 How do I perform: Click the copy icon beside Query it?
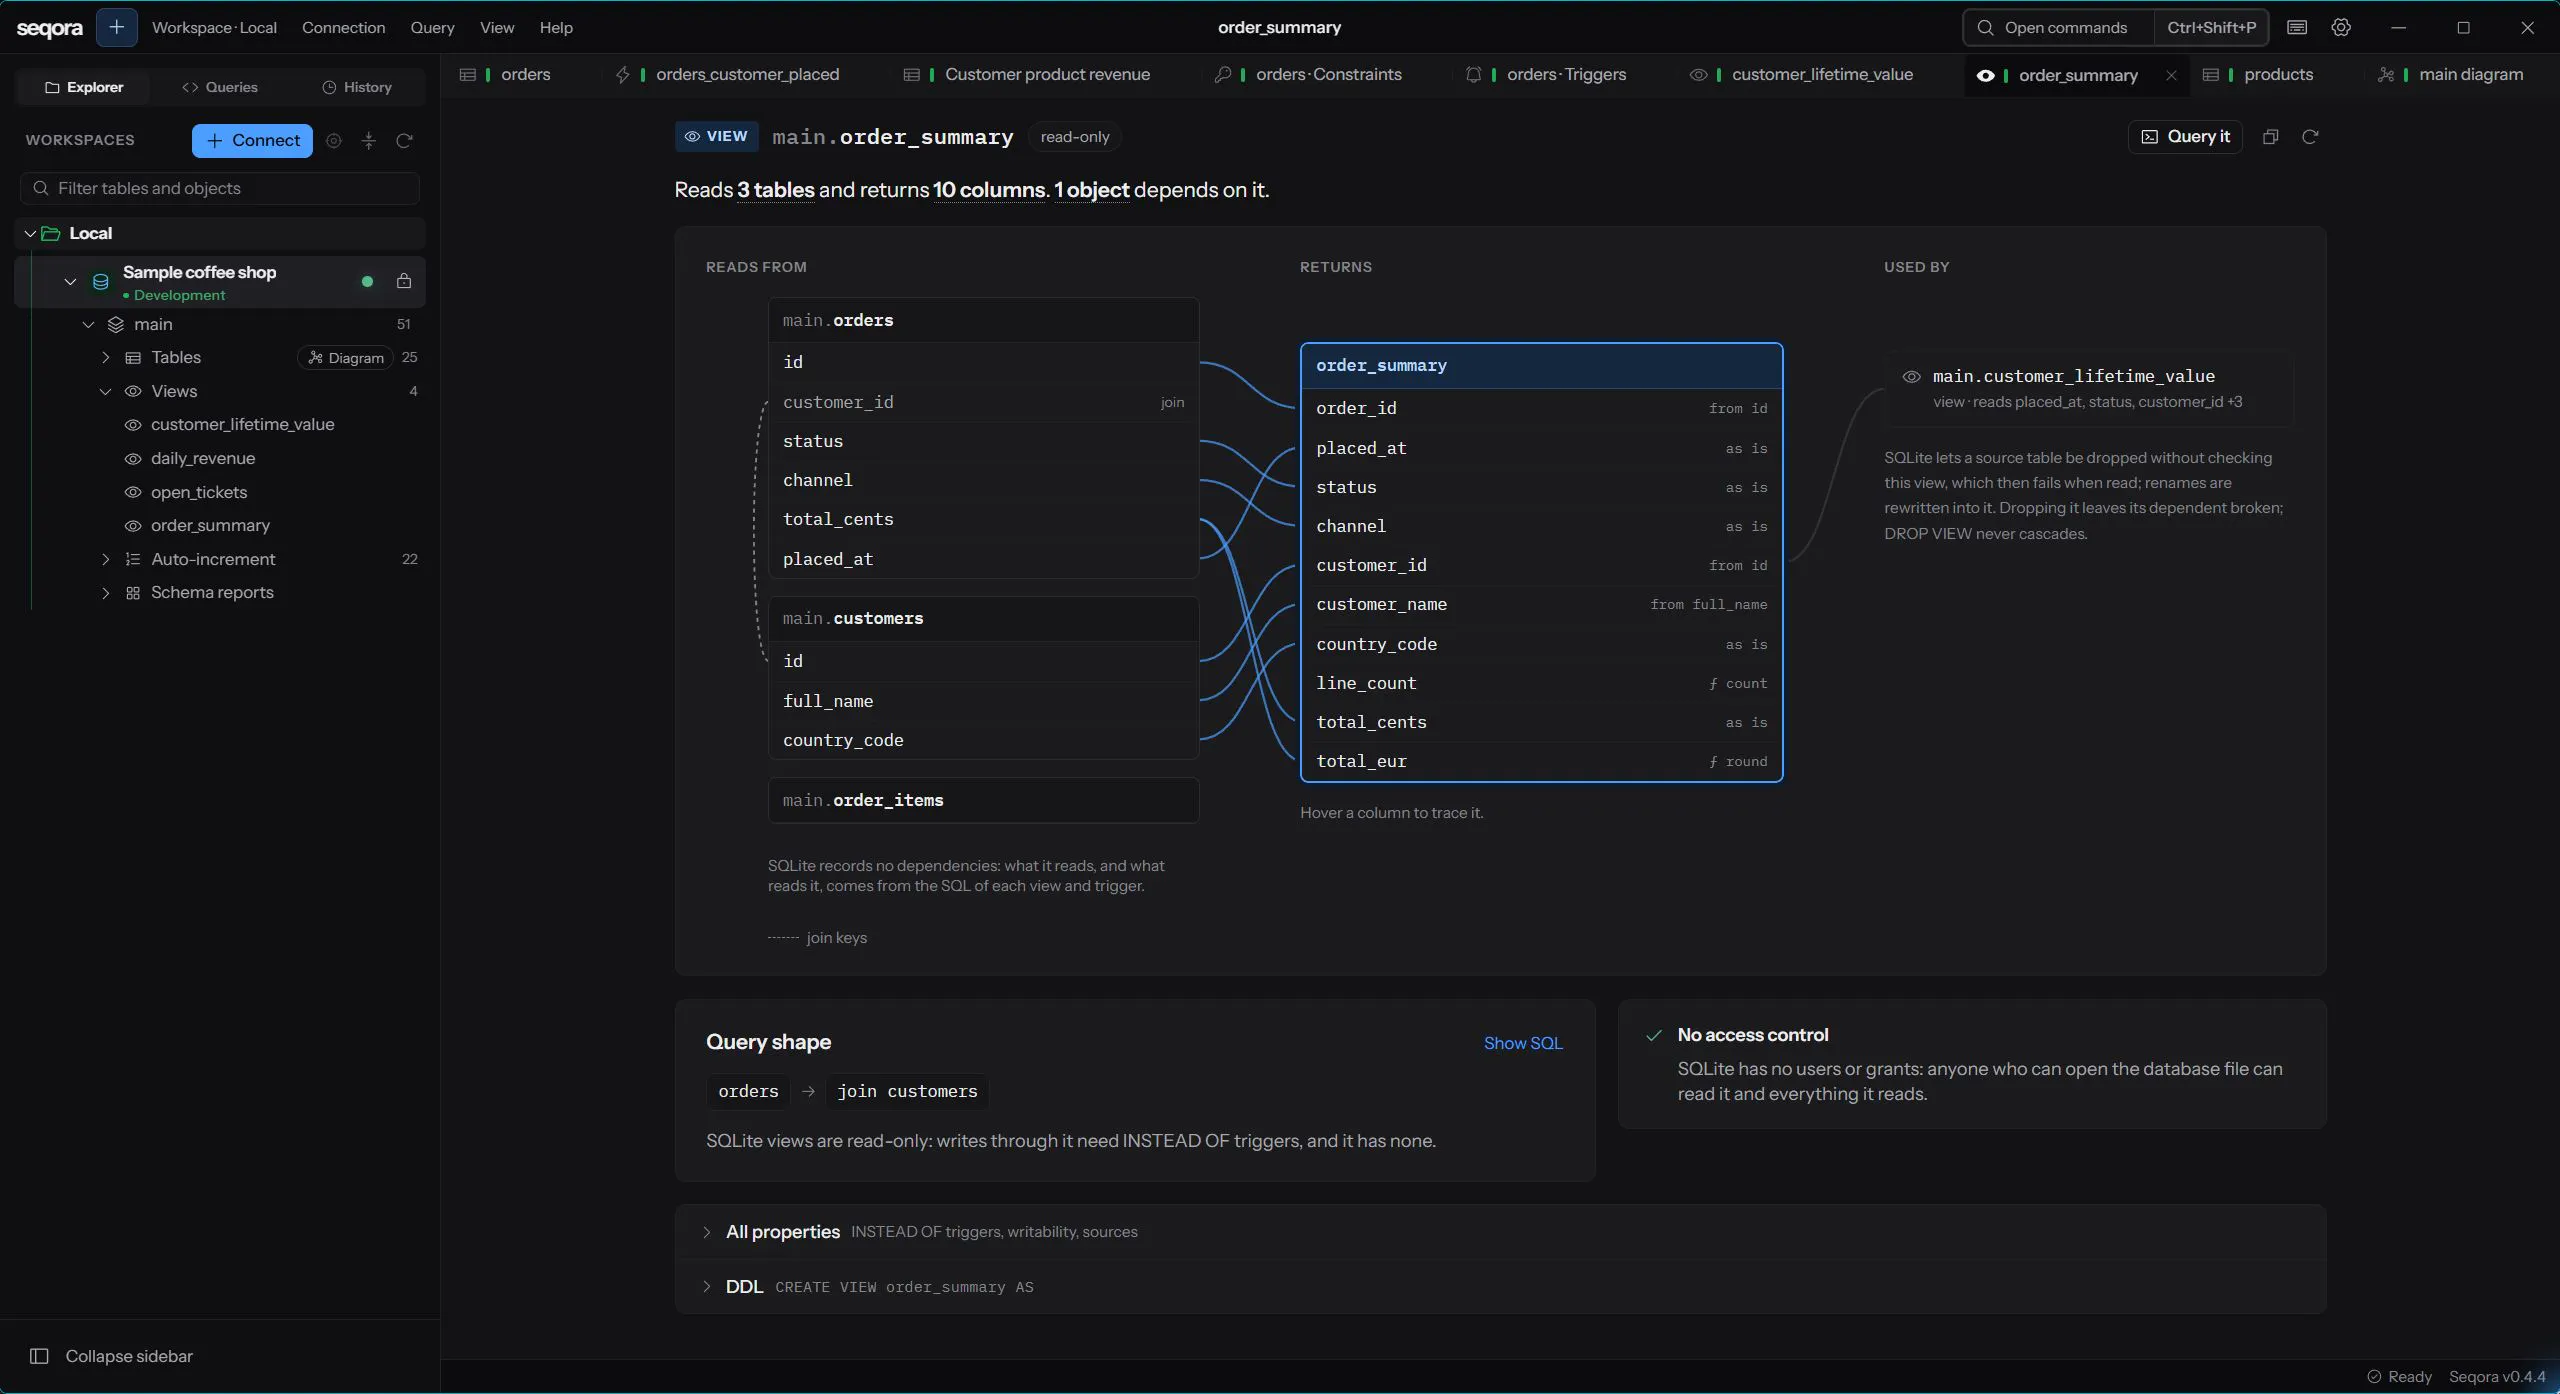(2271, 137)
